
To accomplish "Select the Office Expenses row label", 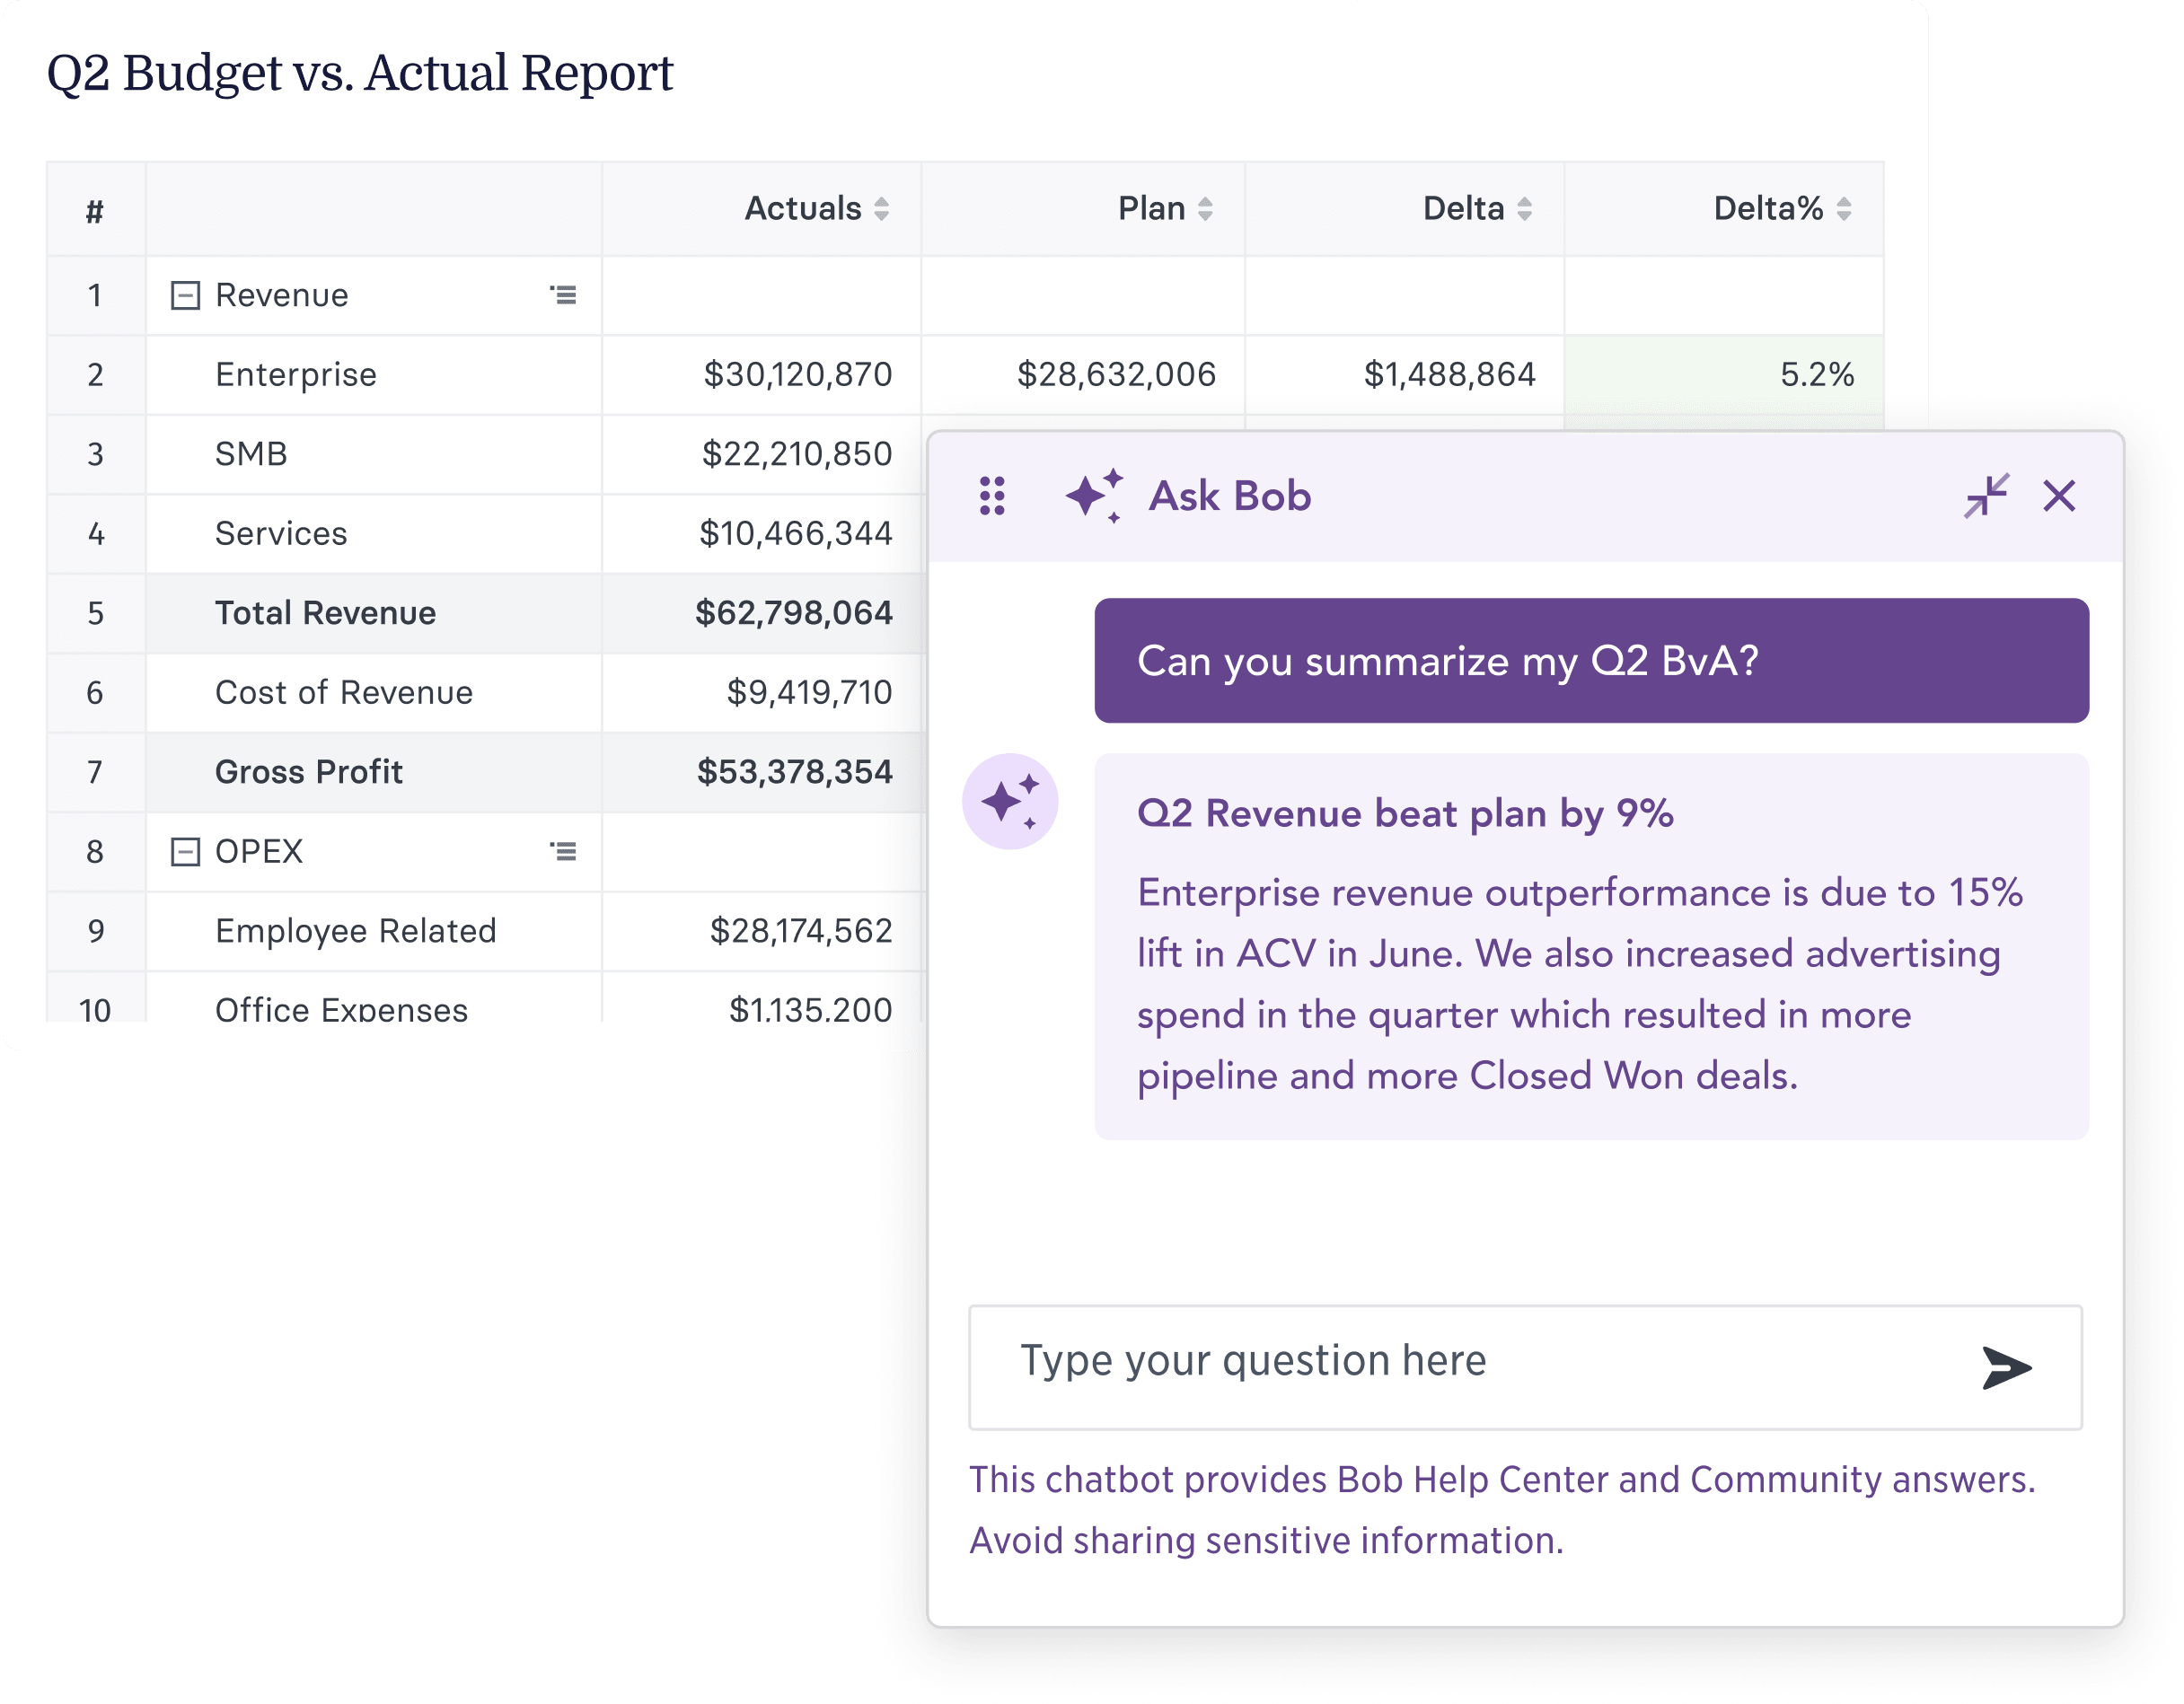I will [x=341, y=1008].
